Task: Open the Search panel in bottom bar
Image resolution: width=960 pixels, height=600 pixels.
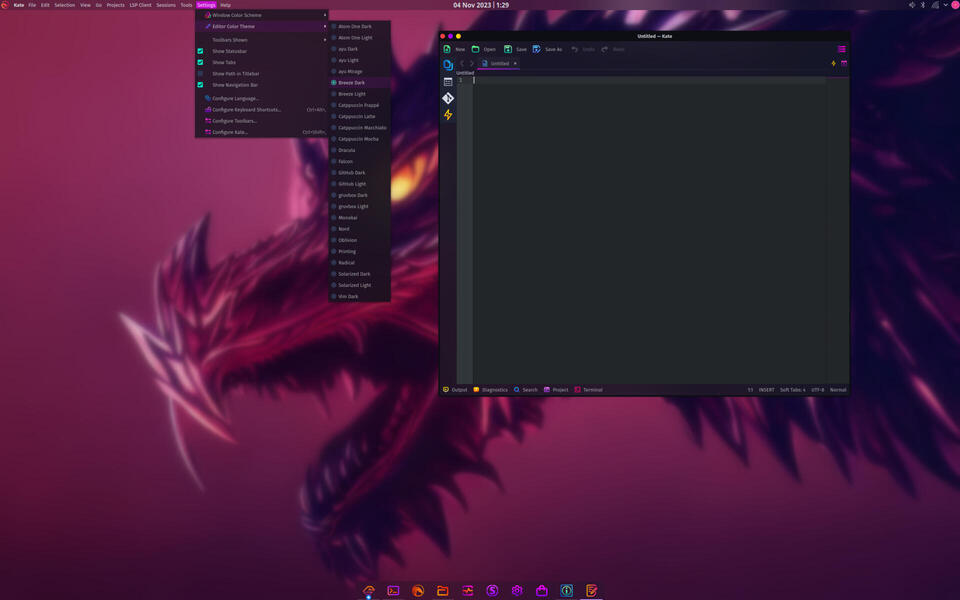Action: pos(525,389)
